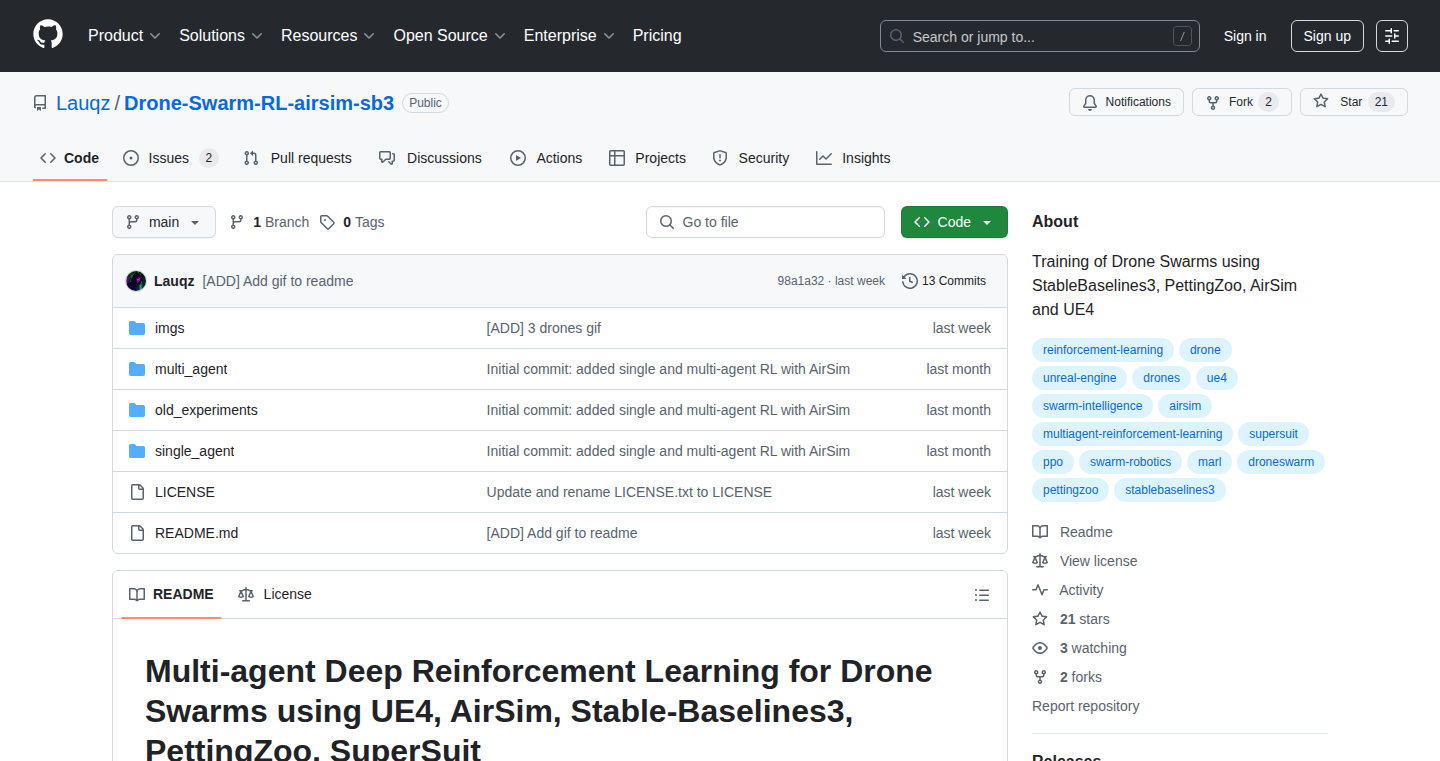Switch to the Code tab
The width and height of the screenshot is (1440, 761).
pos(70,158)
